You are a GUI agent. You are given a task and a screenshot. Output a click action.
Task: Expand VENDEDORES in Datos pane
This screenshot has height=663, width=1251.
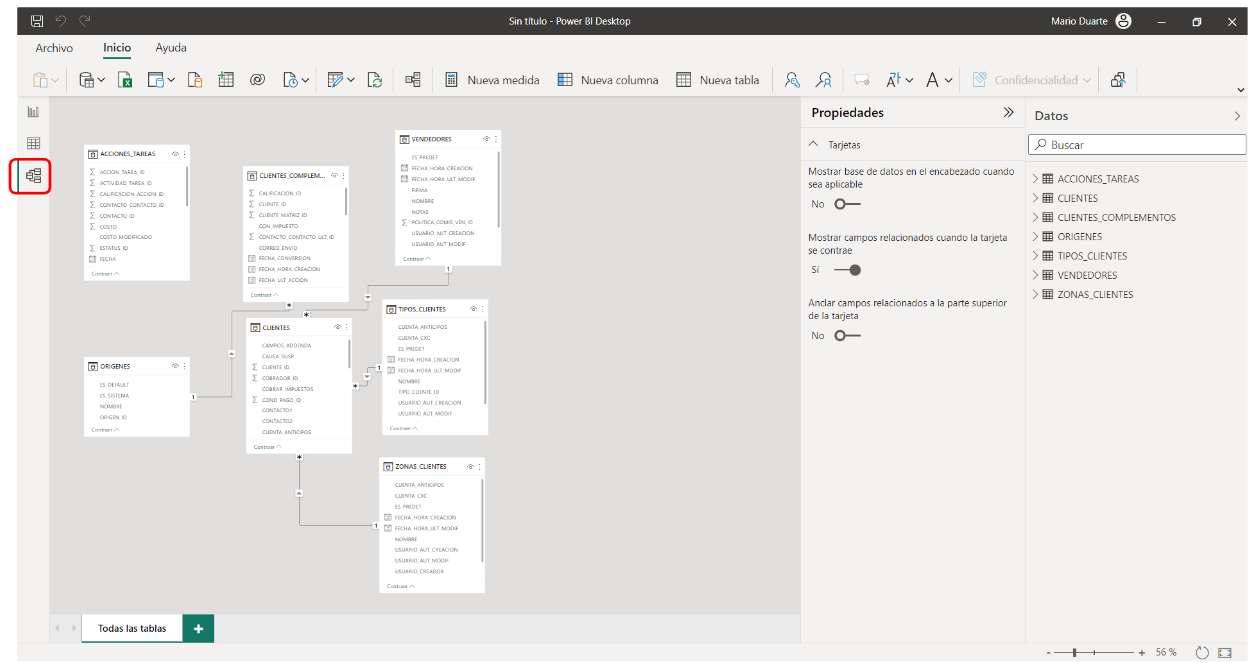pyautogui.click(x=1036, y=275)
